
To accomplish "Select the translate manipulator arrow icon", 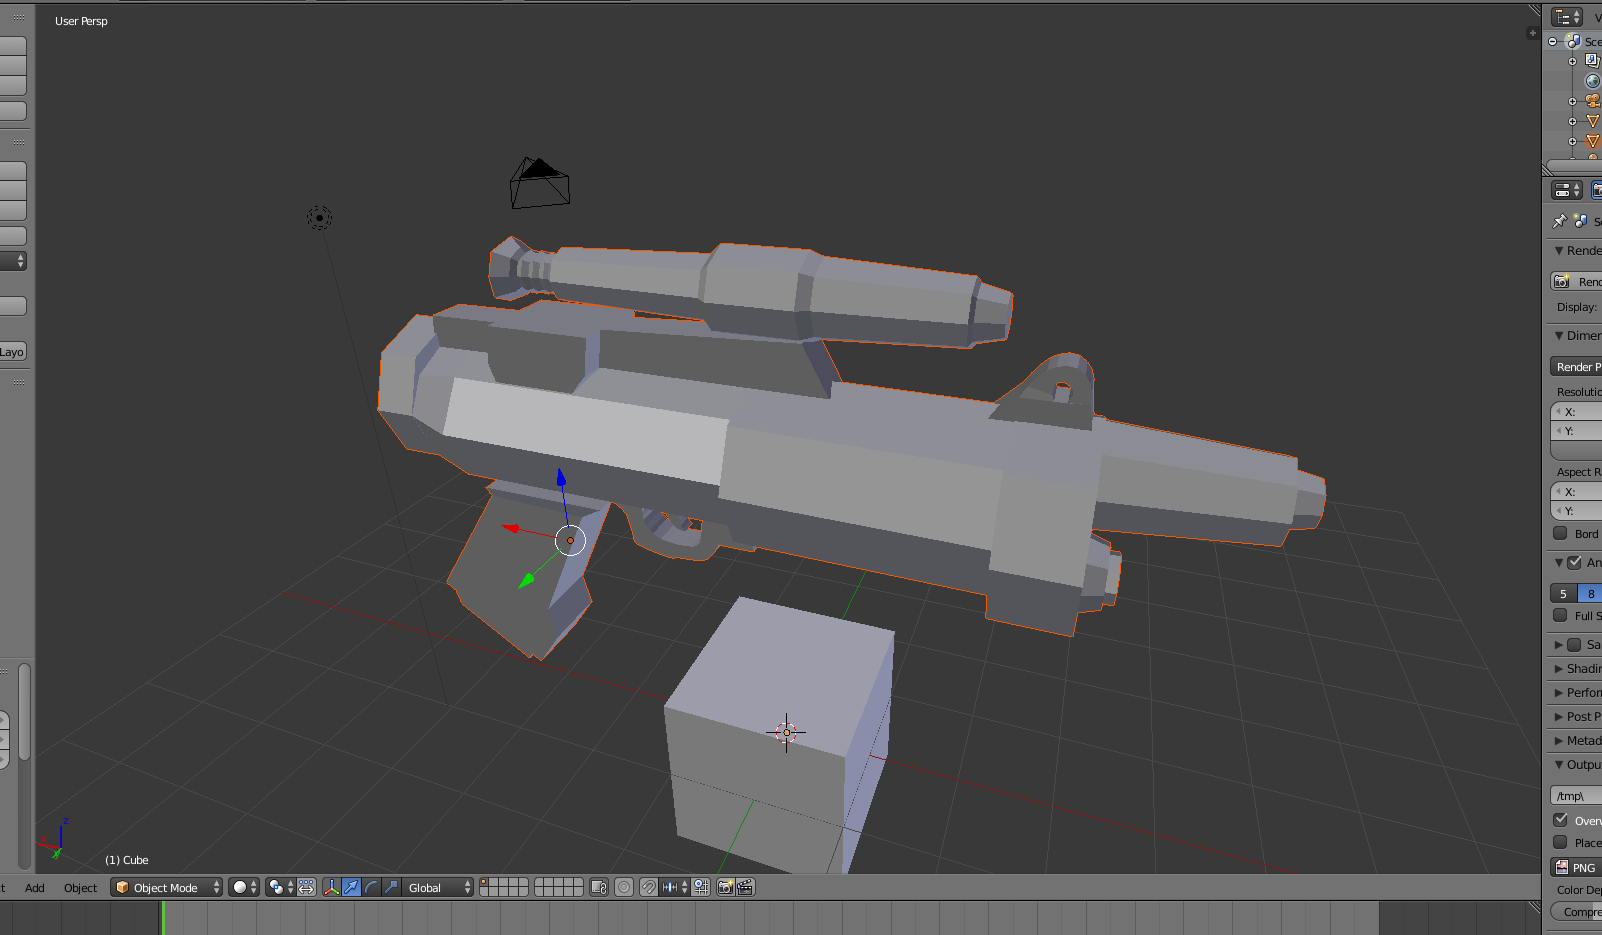I will pos(351,887).
